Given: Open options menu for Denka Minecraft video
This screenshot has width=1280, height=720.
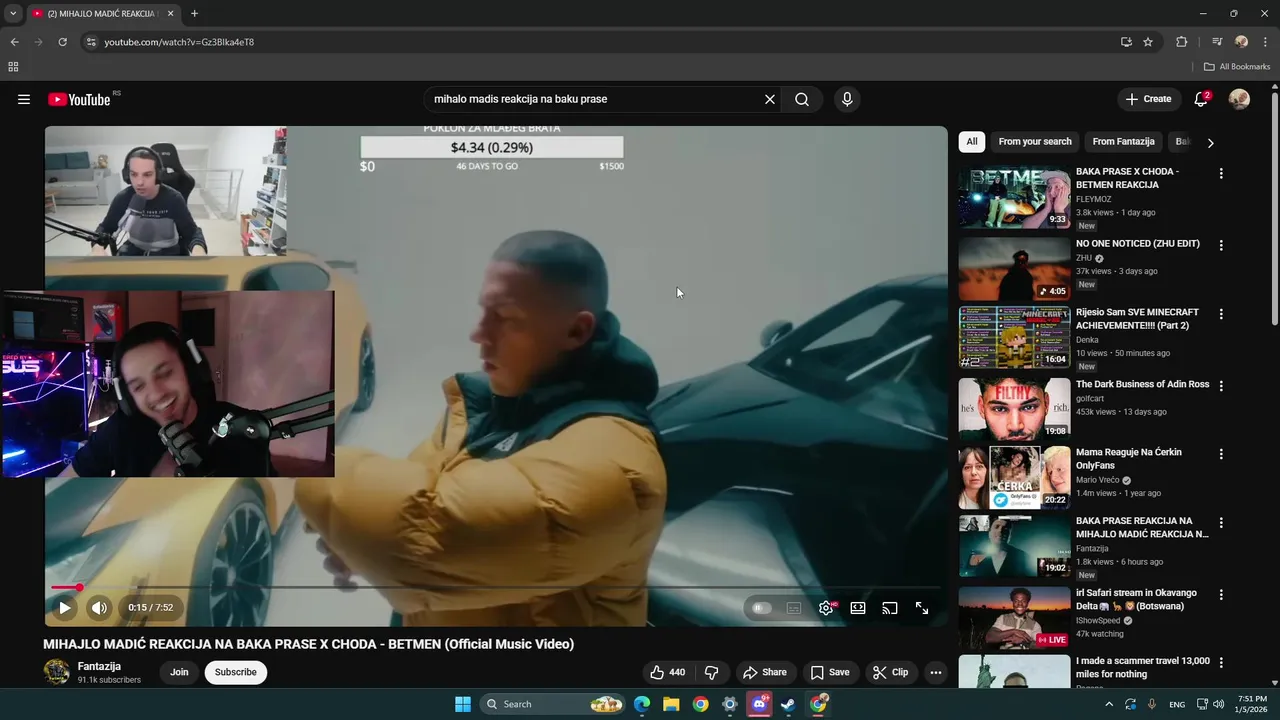Looking at the screenshot, I should 1221,314.
